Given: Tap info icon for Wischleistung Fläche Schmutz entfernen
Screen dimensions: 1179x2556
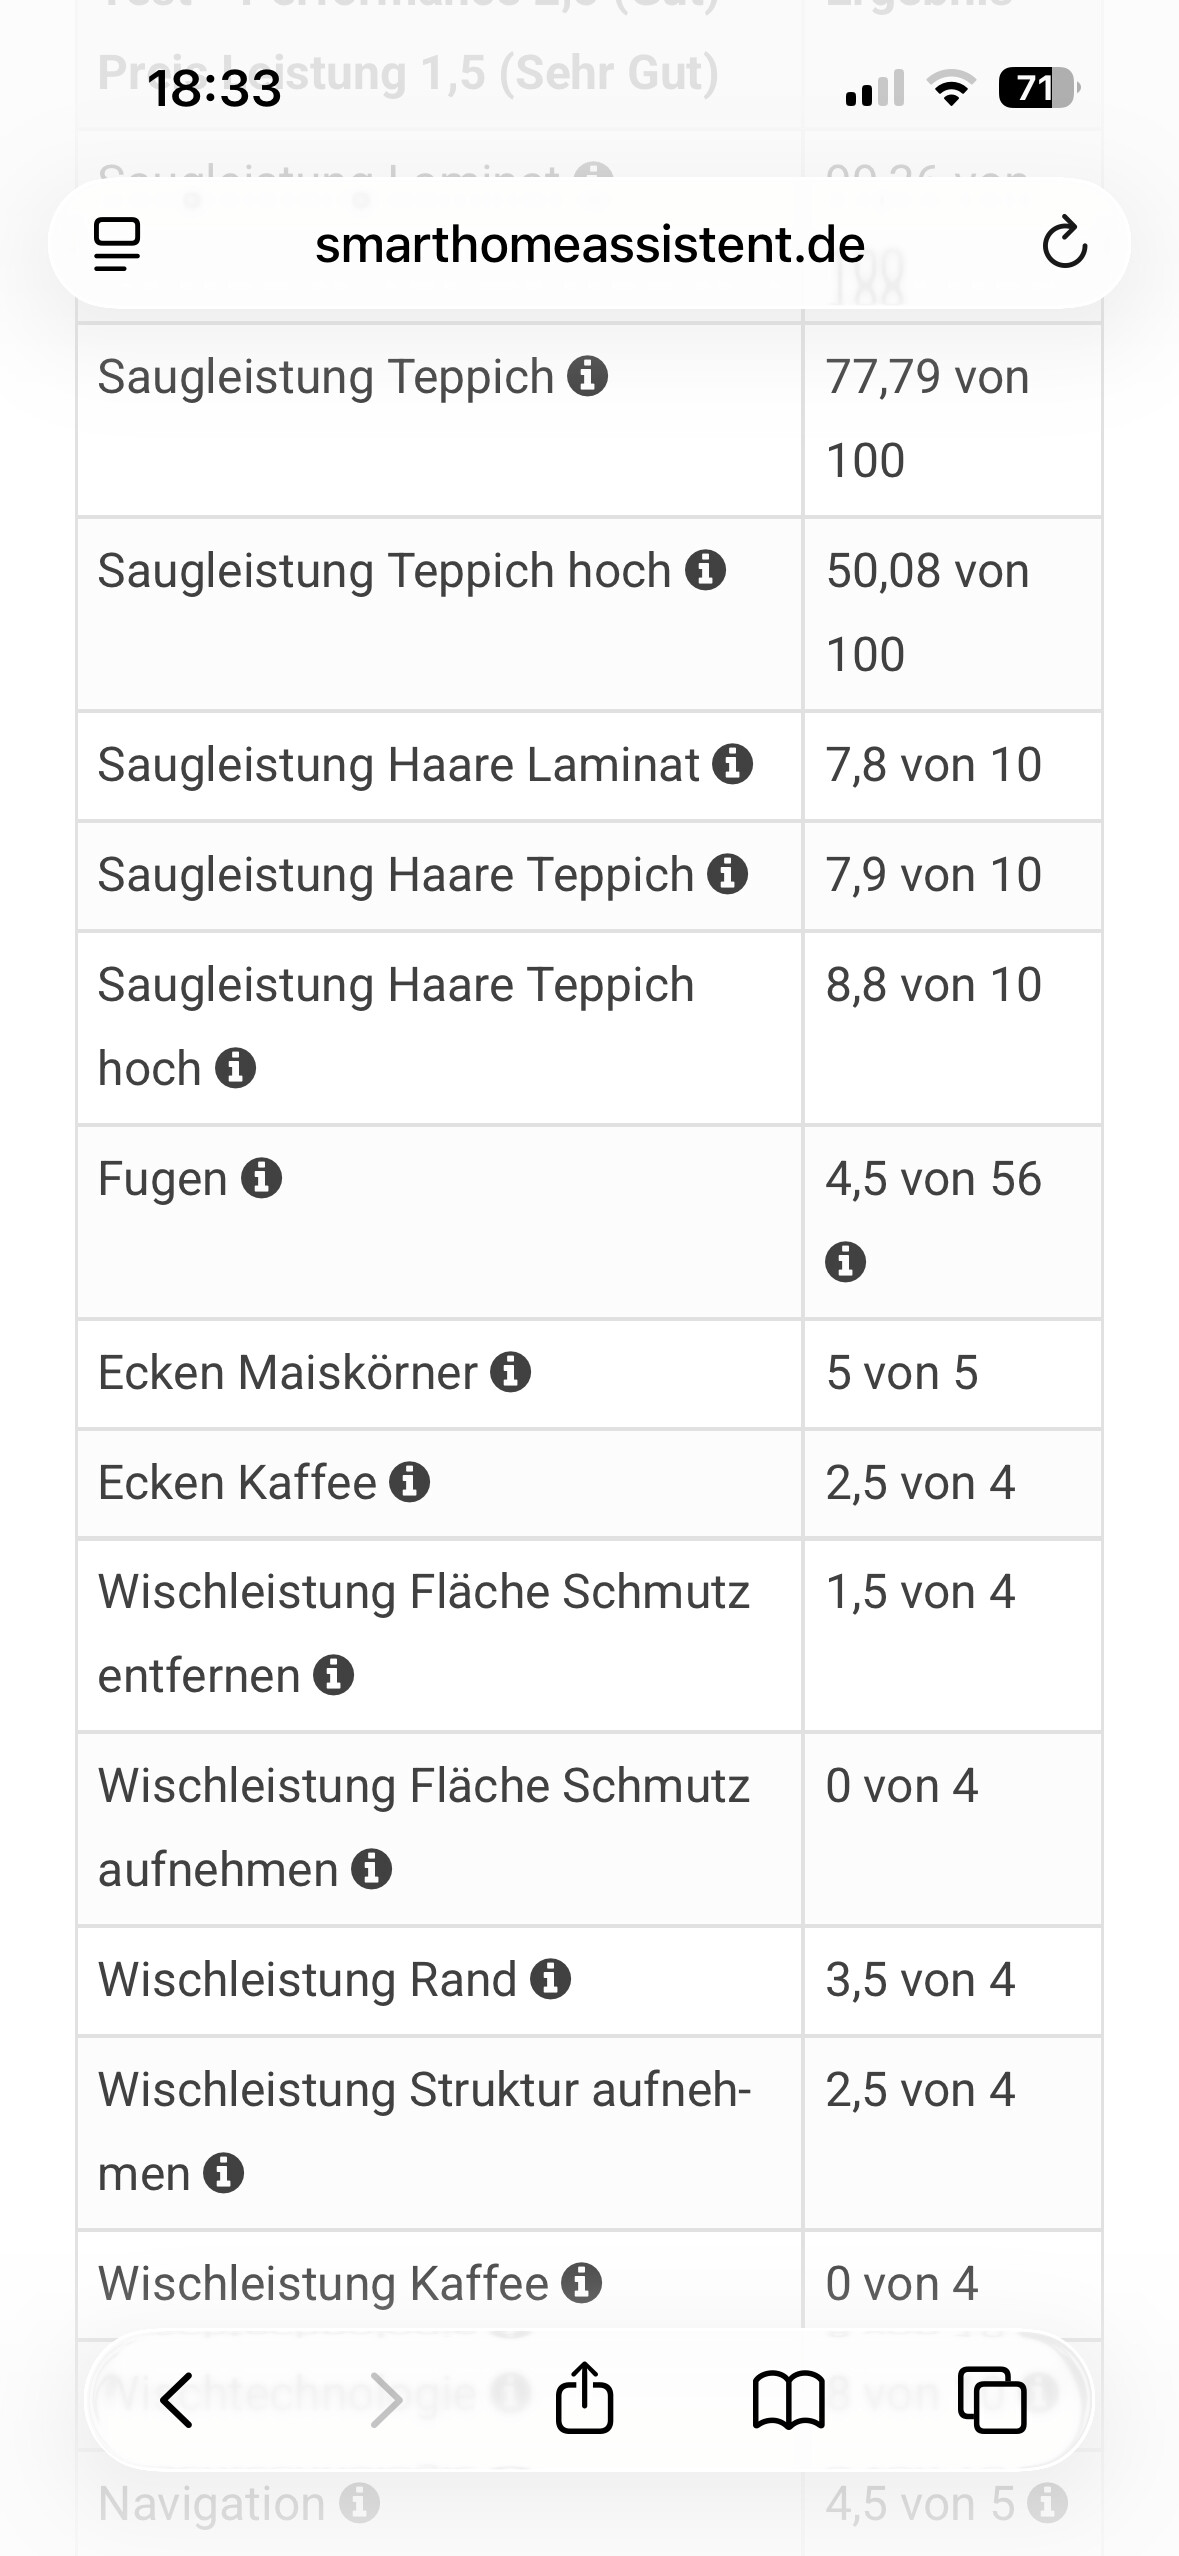Looking at the screenshot, I should (334, 1675).
